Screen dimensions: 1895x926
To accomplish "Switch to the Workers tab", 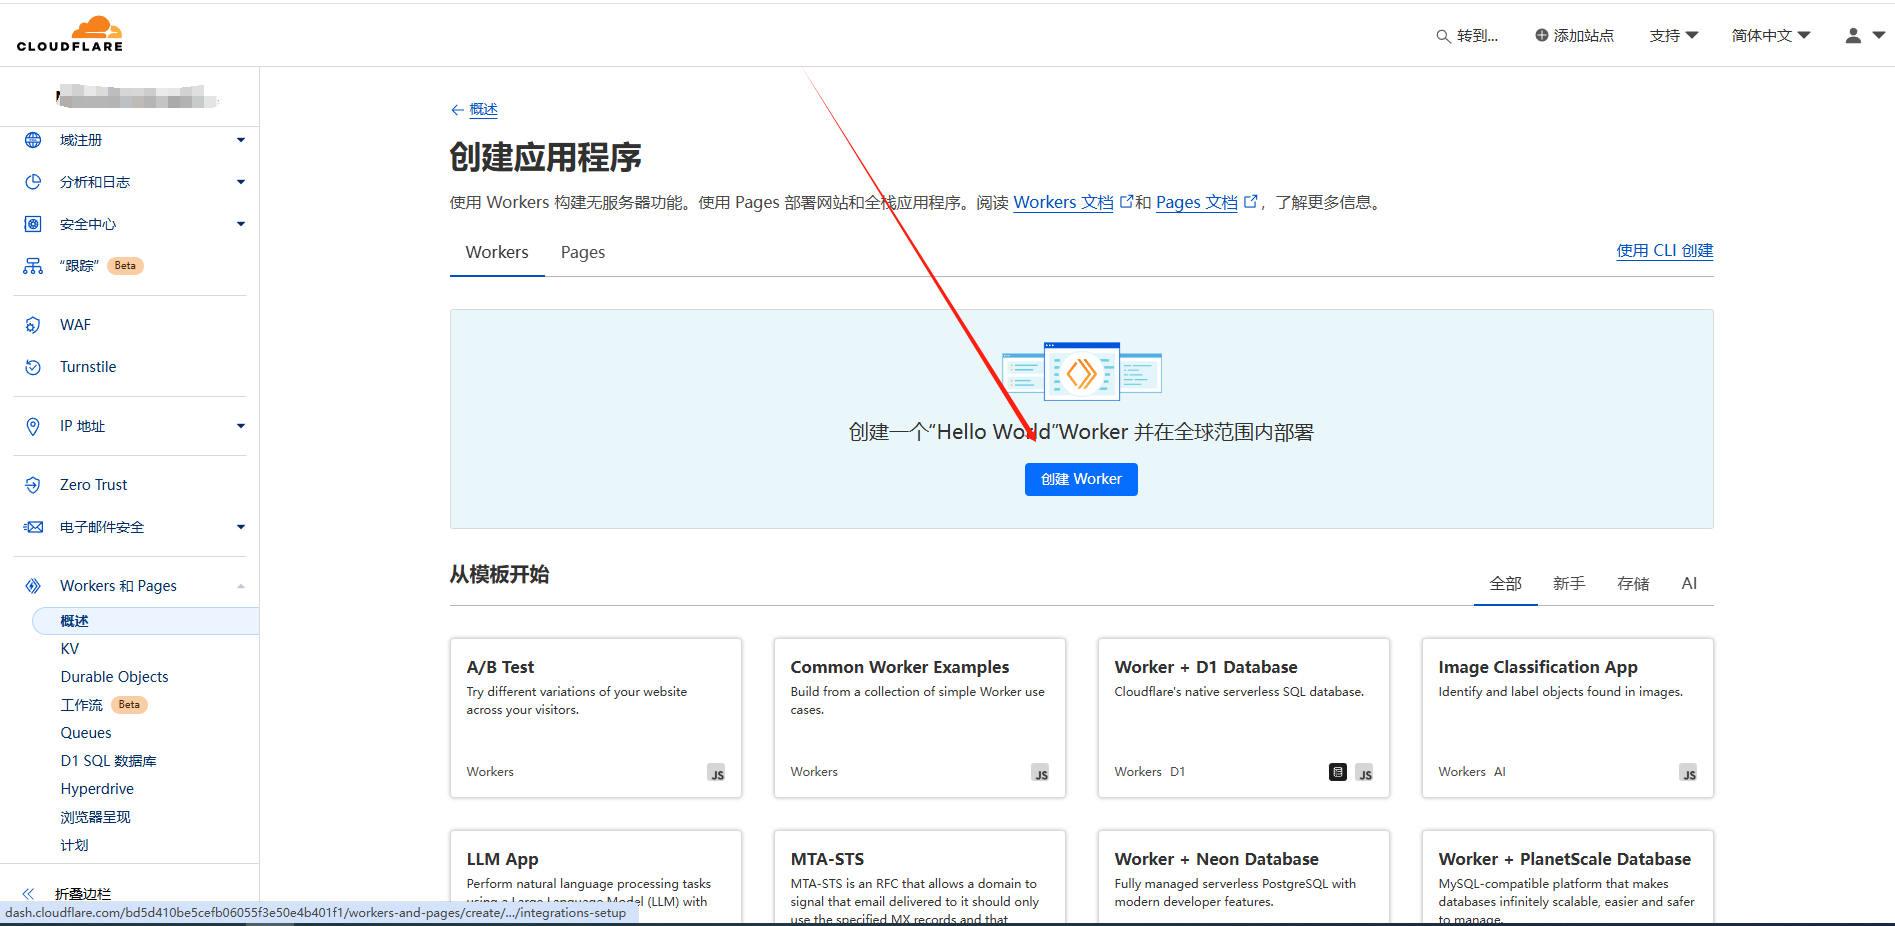I will (497, 252).
